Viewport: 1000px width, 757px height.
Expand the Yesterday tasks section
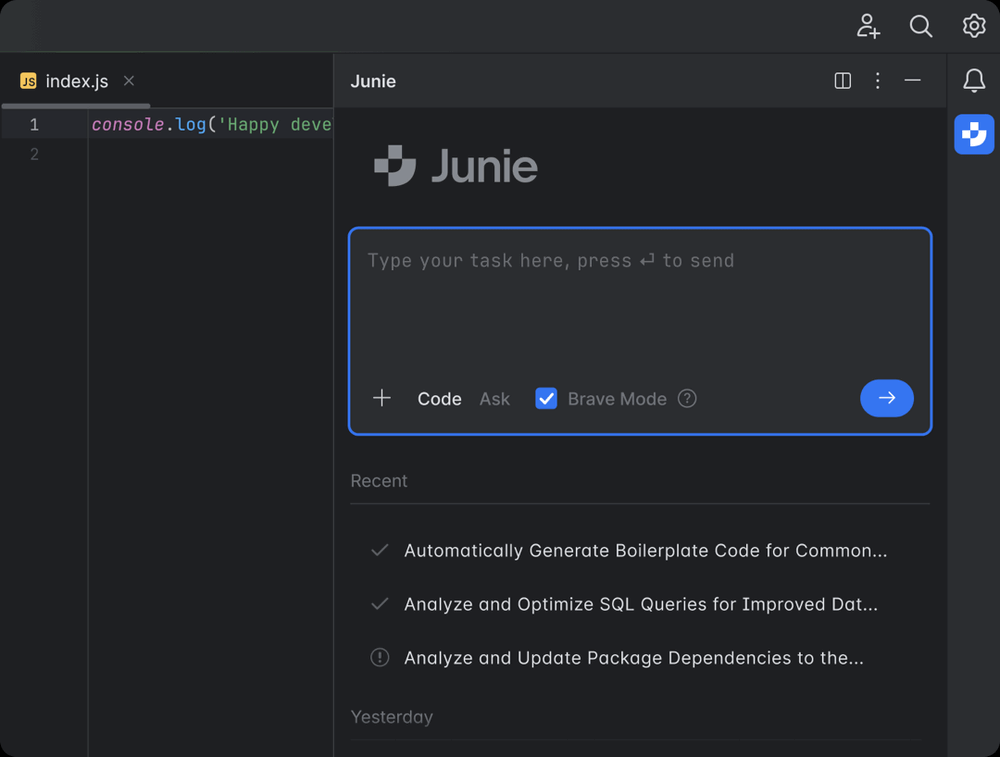pyautogui.click(x=391, y=717)
